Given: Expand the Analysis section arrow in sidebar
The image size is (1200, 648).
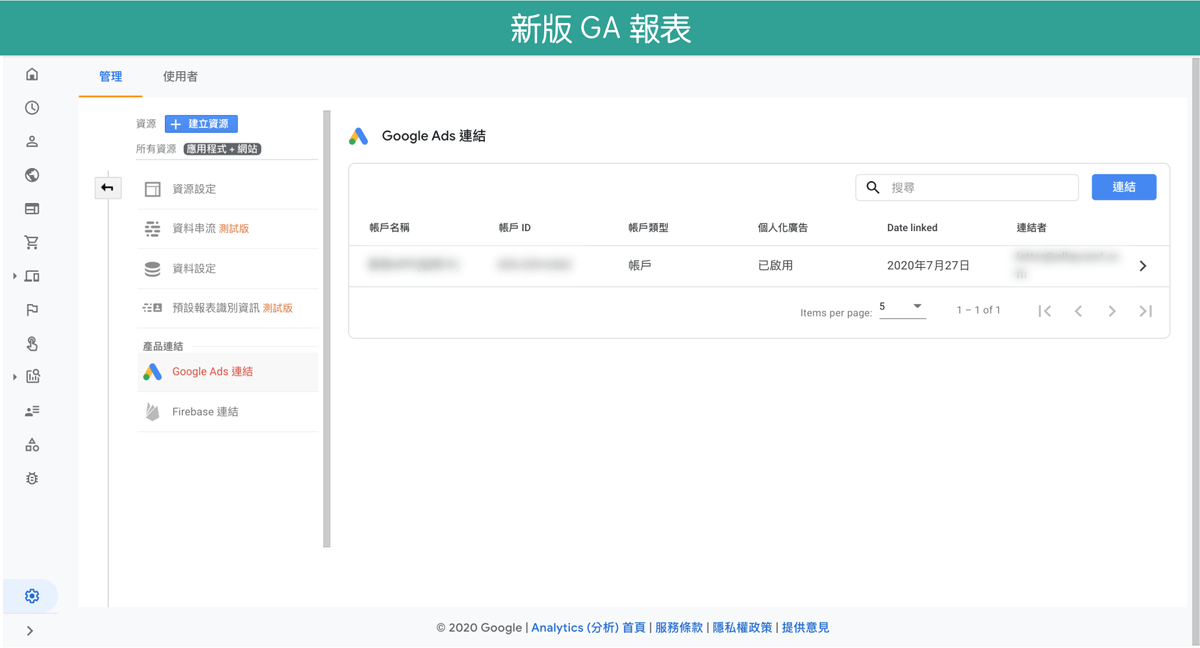Looking at the screenshot, I should coord(15,377).
